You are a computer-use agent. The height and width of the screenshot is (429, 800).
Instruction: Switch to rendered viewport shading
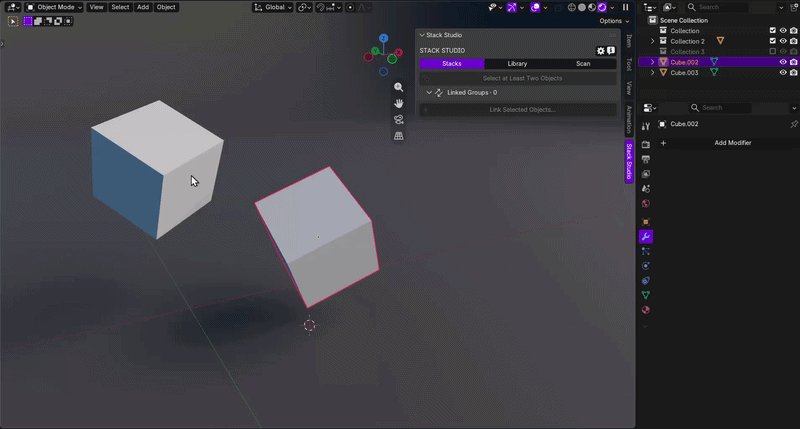(x=602, y=7)
